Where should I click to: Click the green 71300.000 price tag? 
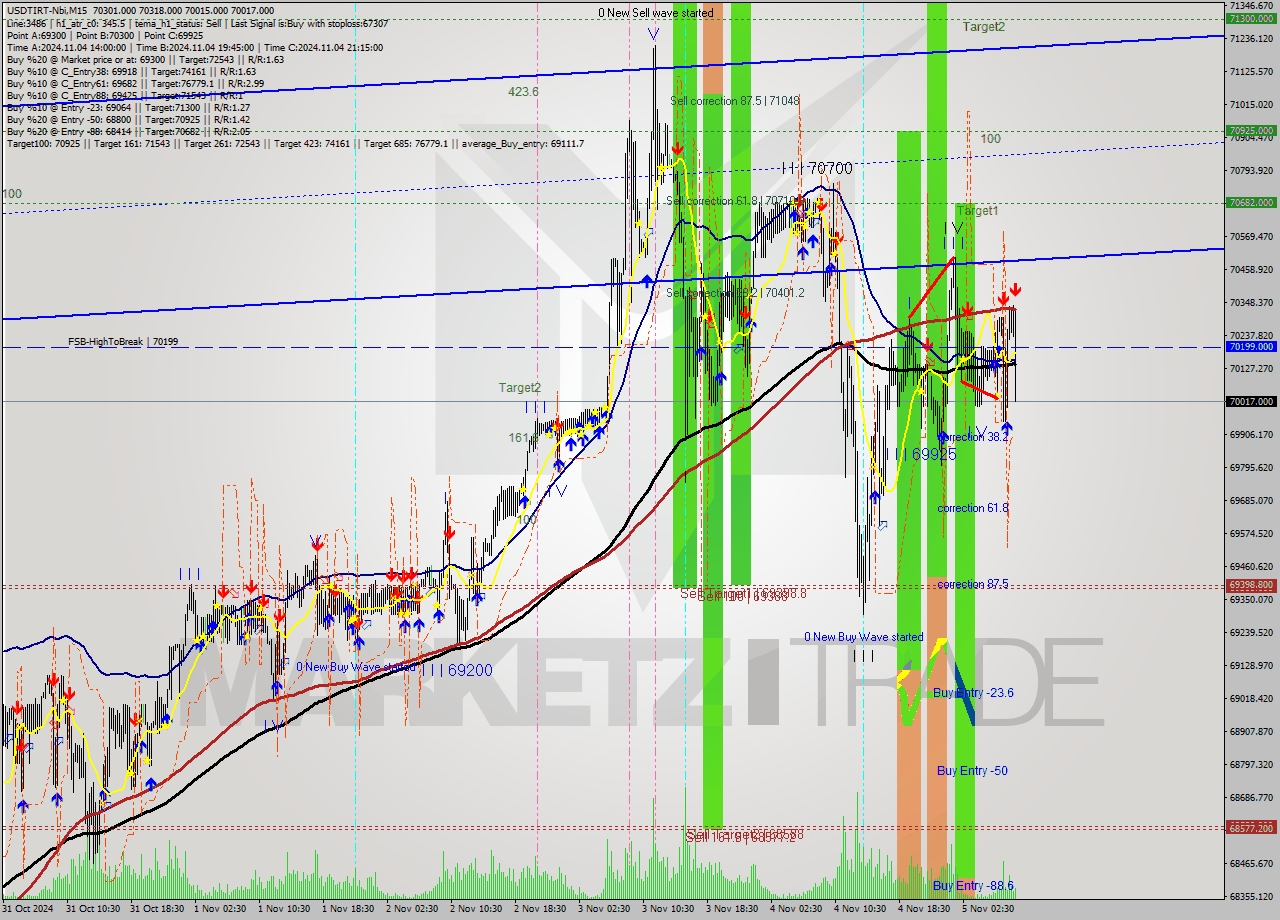(x=1251, y=18)
